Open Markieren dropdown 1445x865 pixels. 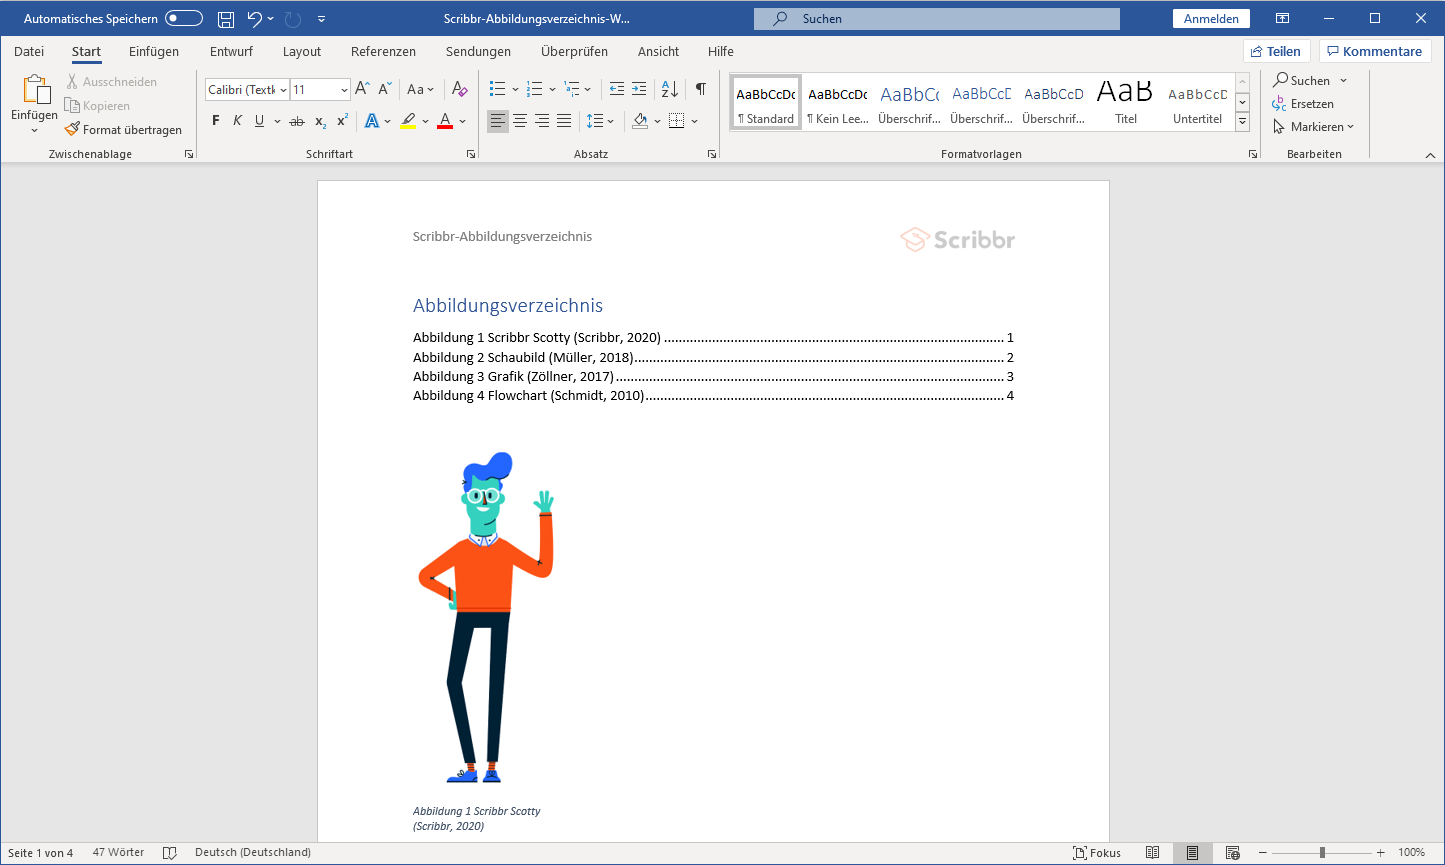coord(1350,127)
